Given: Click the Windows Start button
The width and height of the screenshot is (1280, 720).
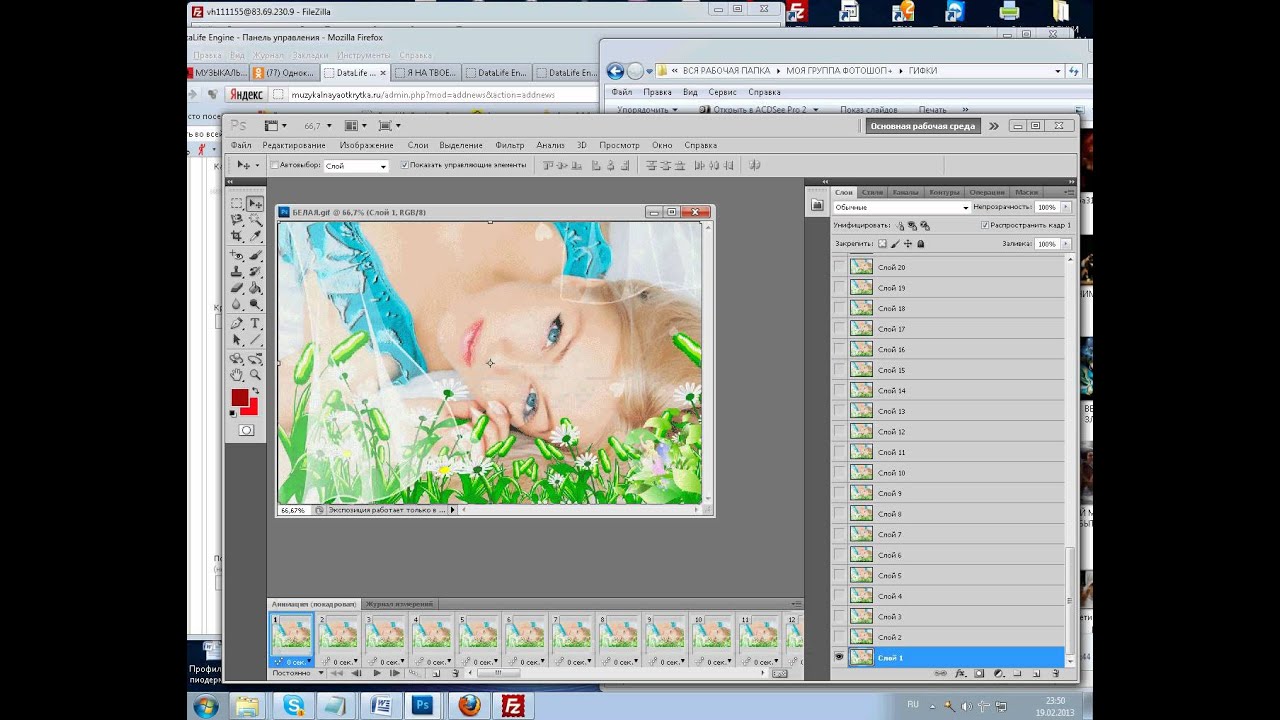Looking at the screenshot, I should point(206,705).
